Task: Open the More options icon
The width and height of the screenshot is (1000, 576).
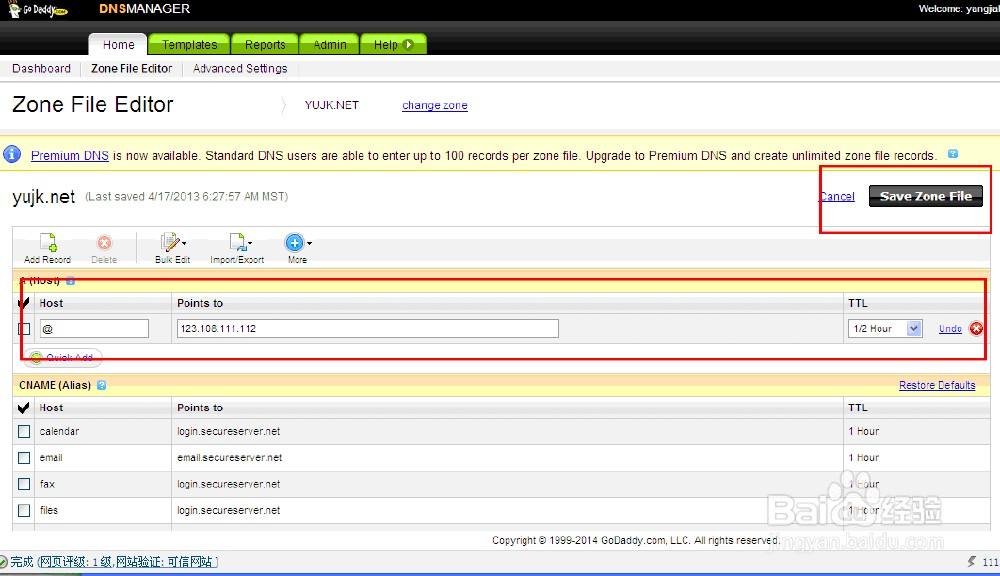Action: click(294, 242)
